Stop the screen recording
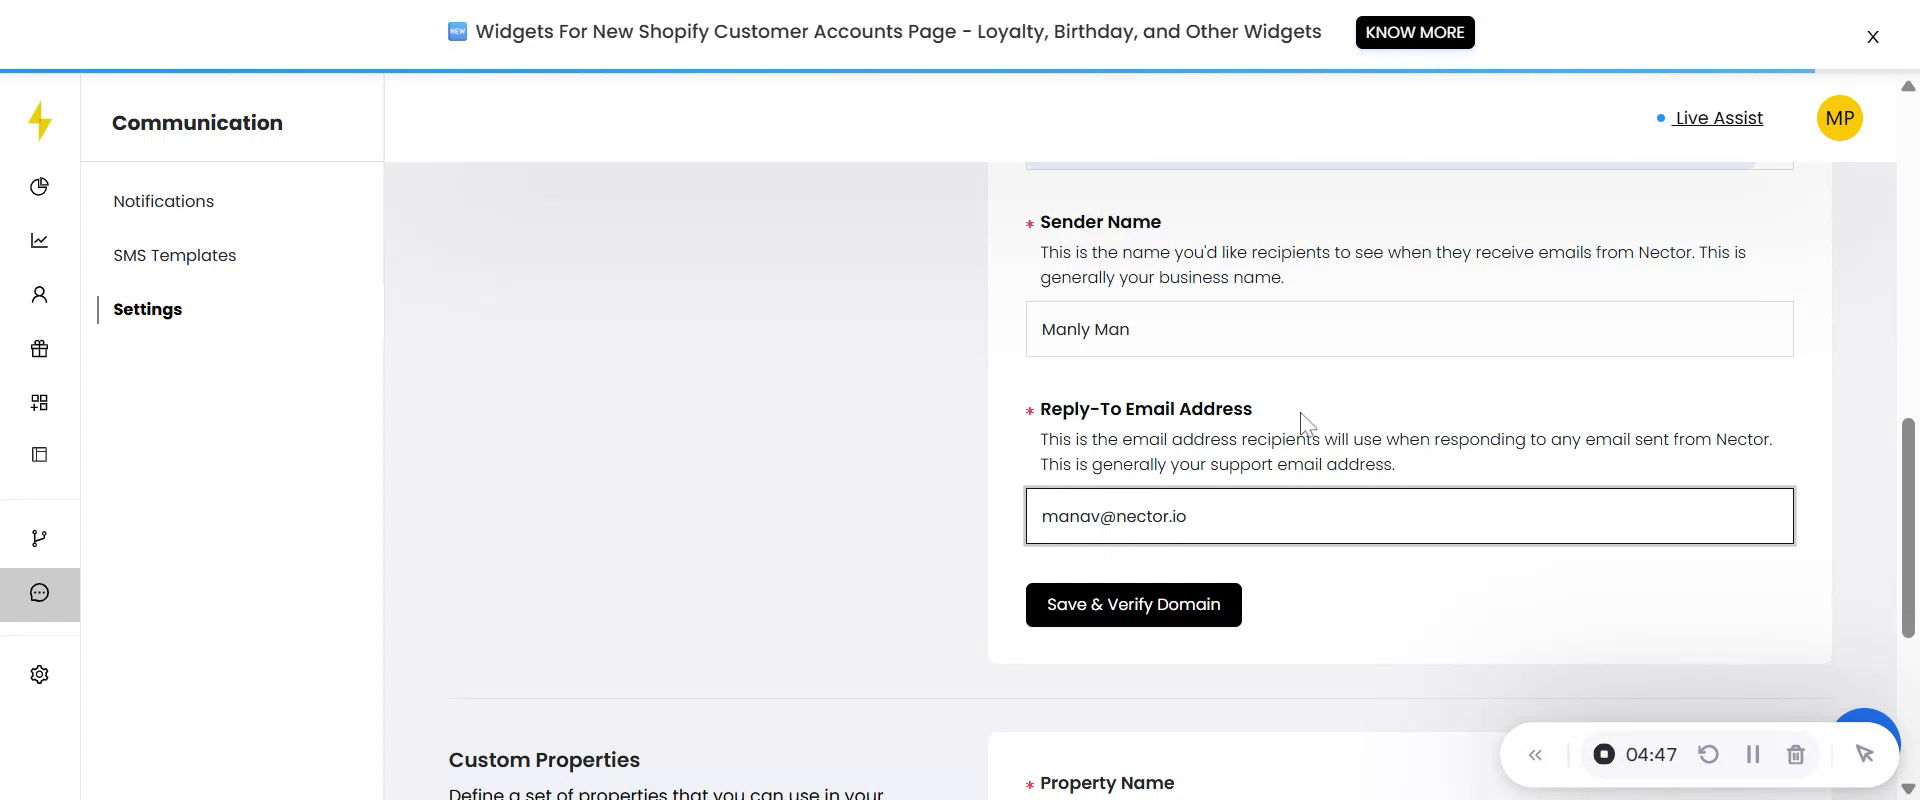 1604,755
